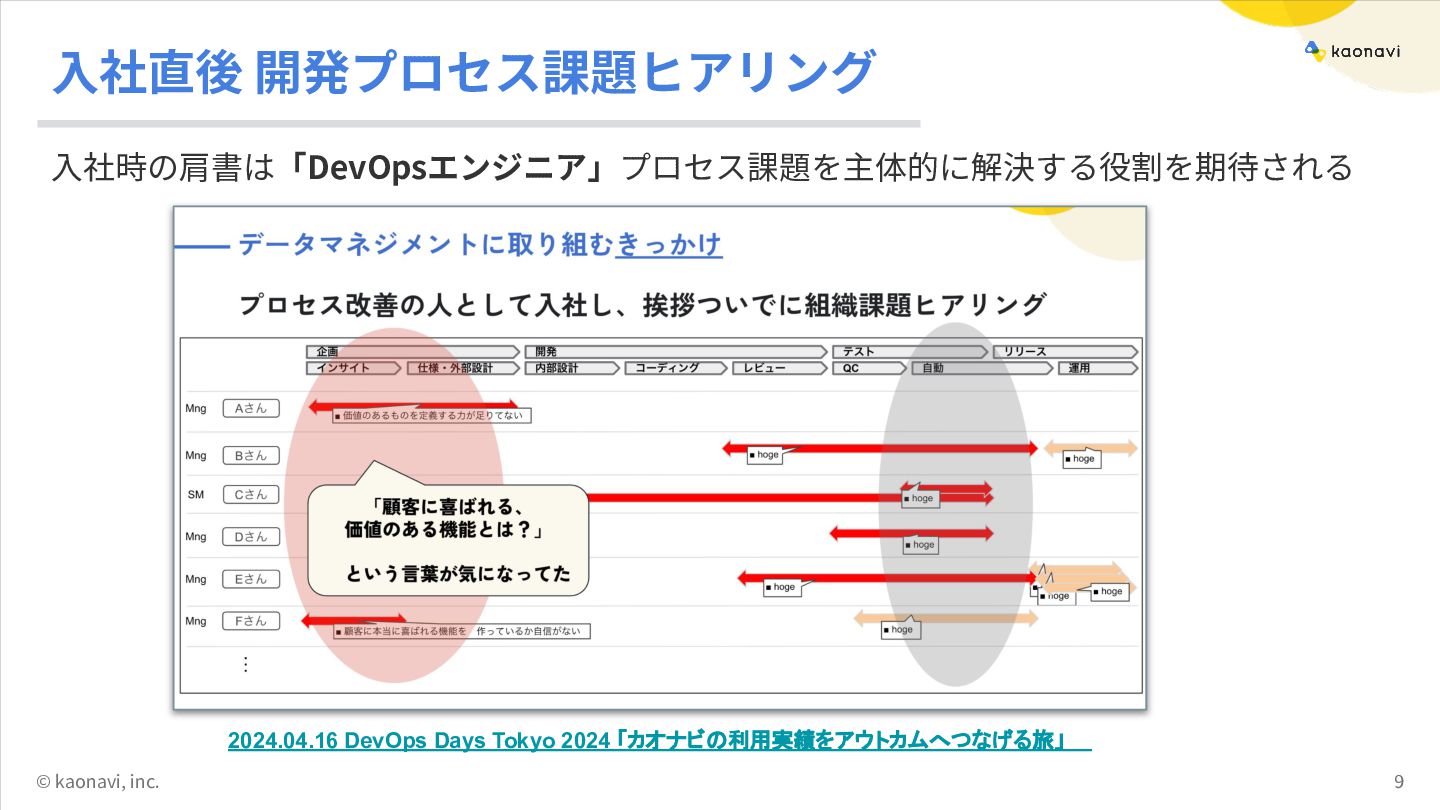This screenshot has height=810, width=1440.
Task: Click the Mng label beside Eさん
Action: 197,579
